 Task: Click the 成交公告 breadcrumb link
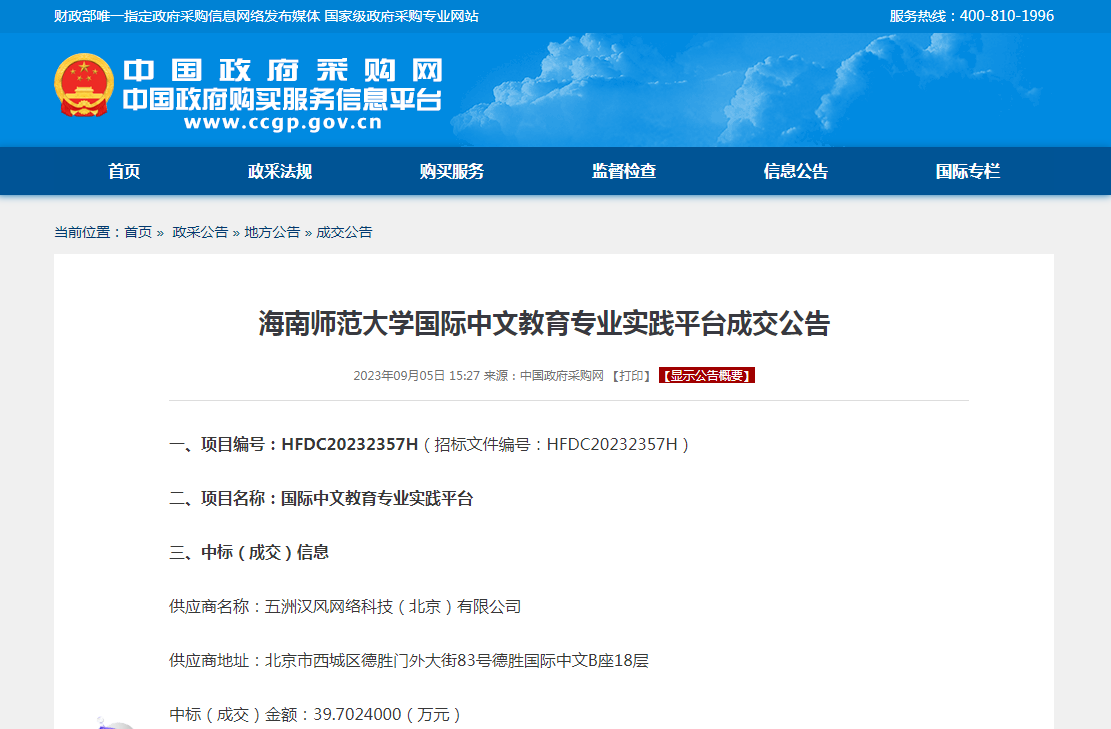click(x=344, y=232)
